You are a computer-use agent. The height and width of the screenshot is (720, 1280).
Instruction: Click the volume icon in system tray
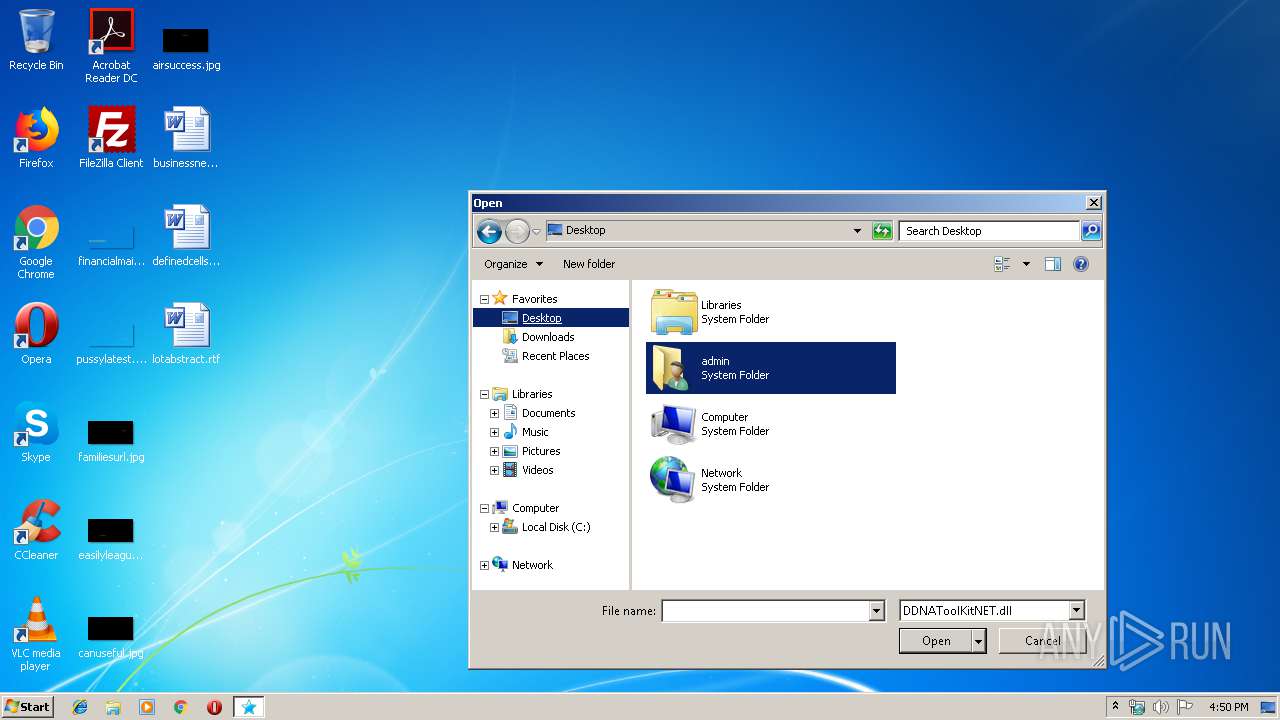click(x=1161, y=707)
